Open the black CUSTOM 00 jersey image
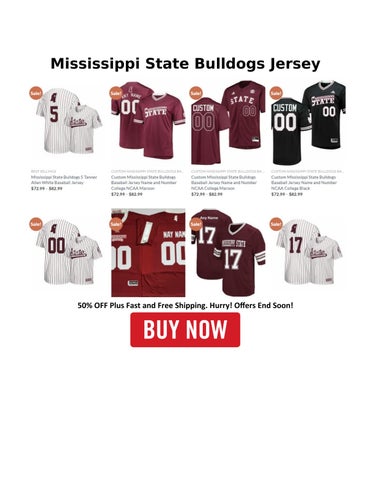Screen dimensions: 371x480 pyautogui.click(x=309, y=122)
